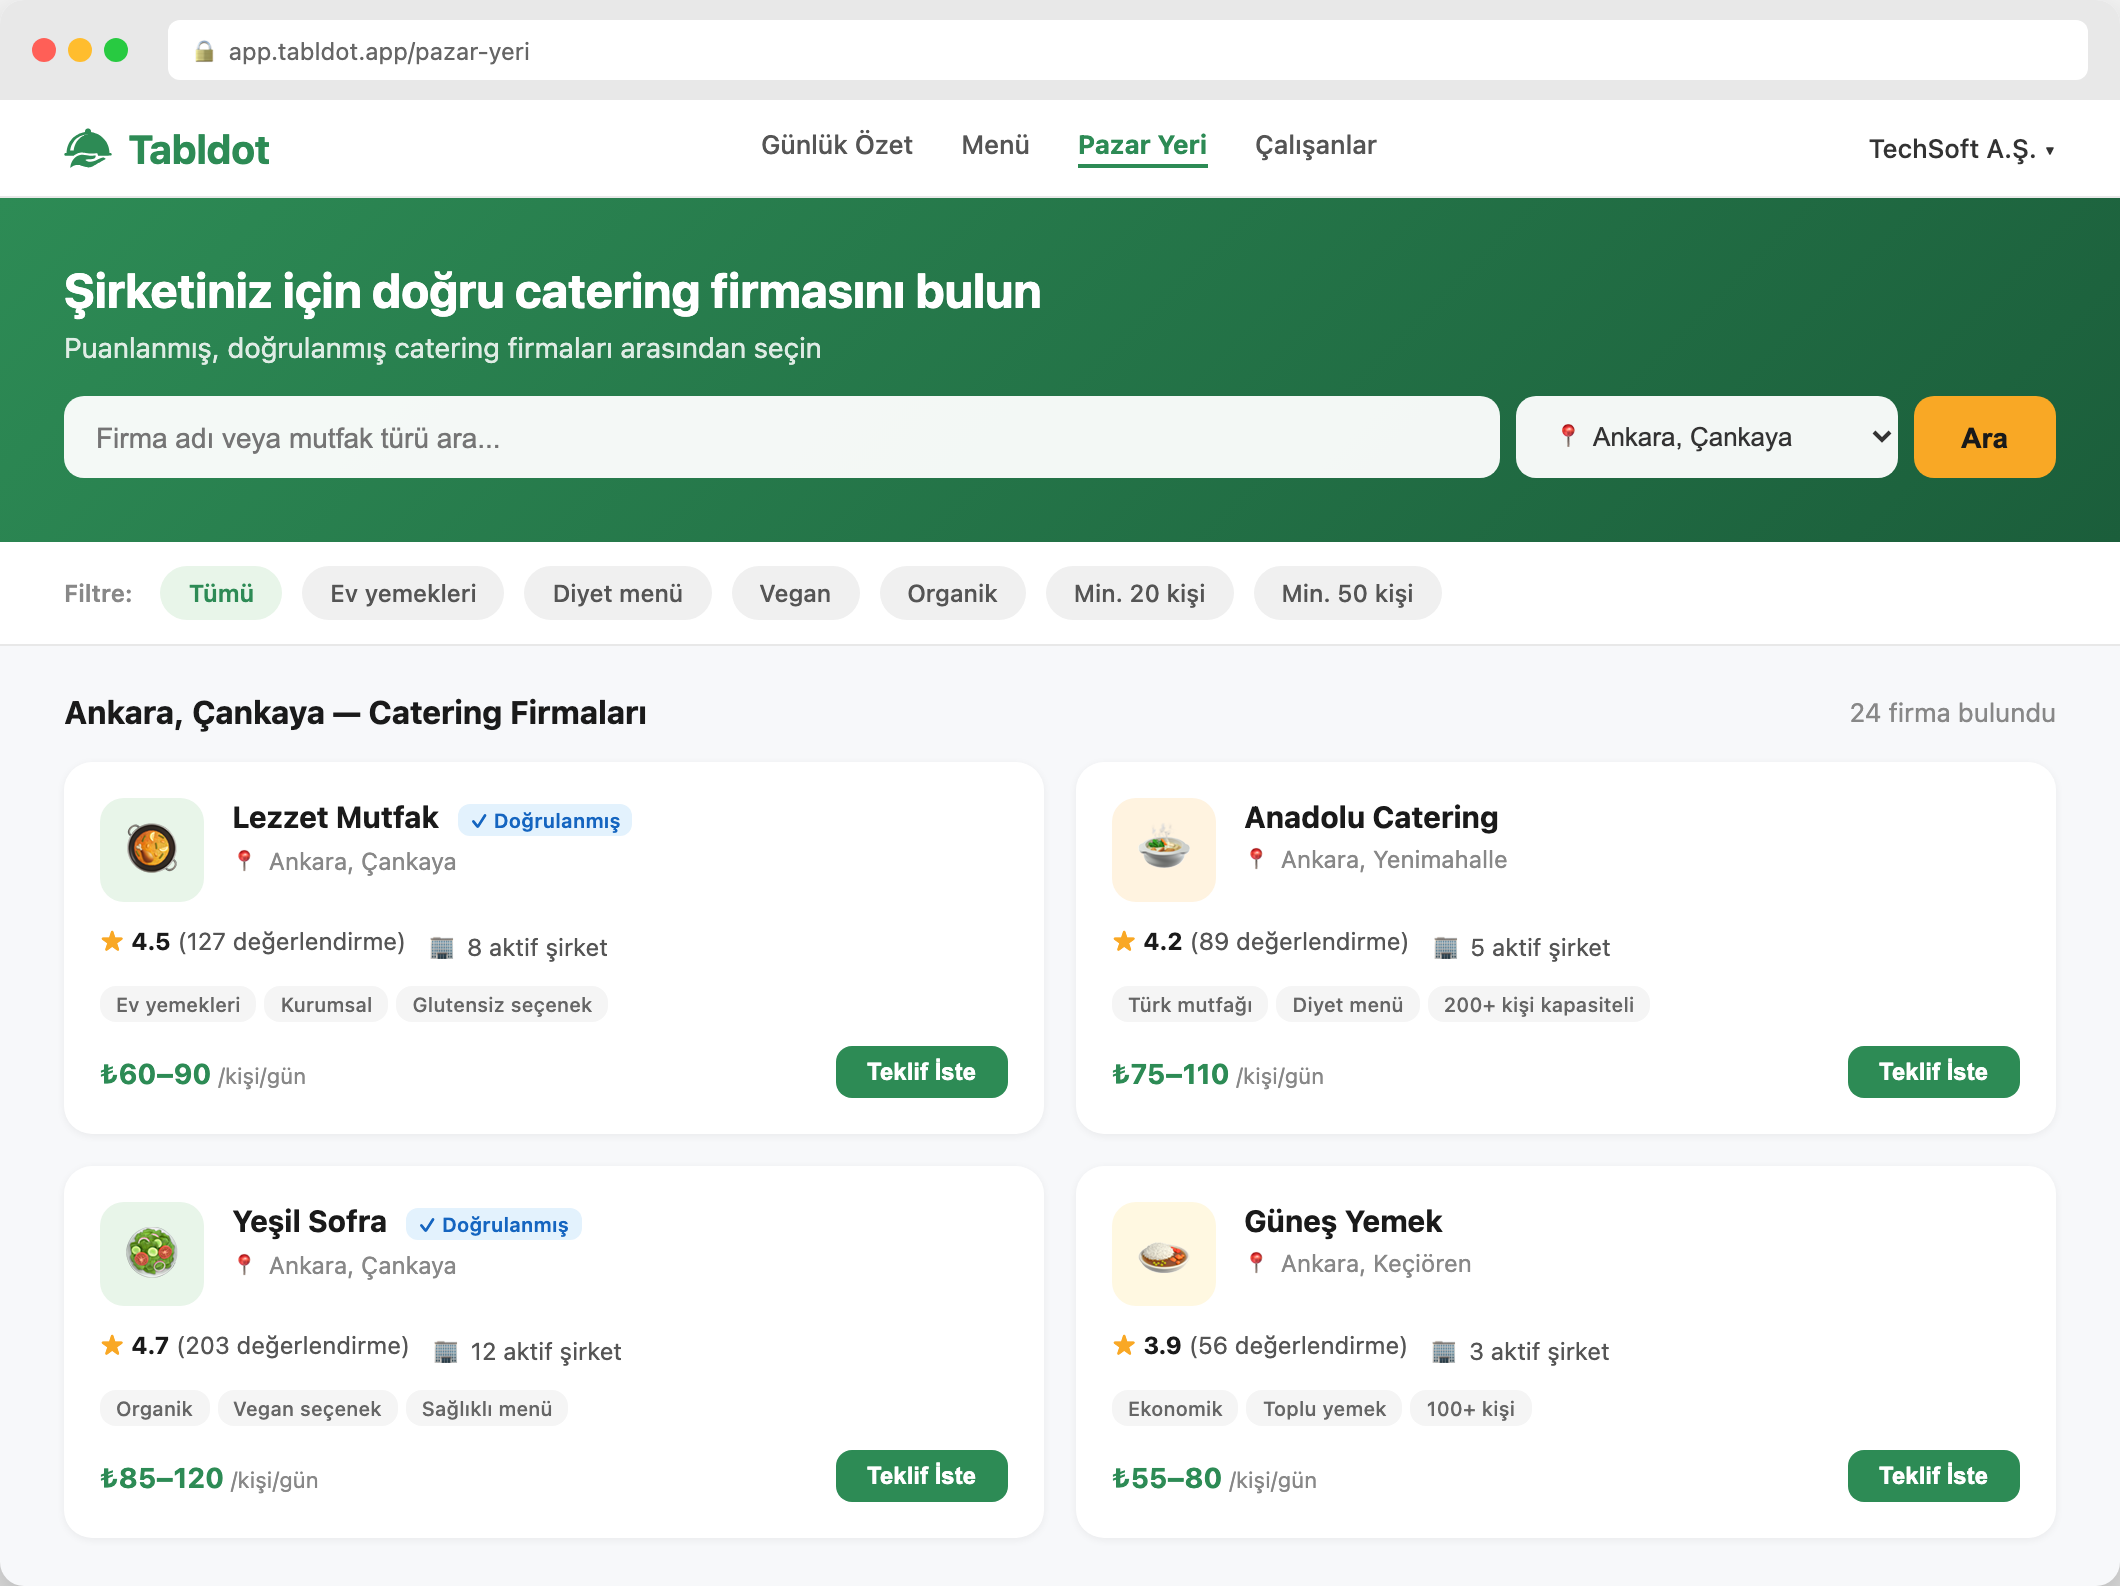Toggle the Vegan filter chip
The image size is (2120, 1586).
[x=794, y=594]
